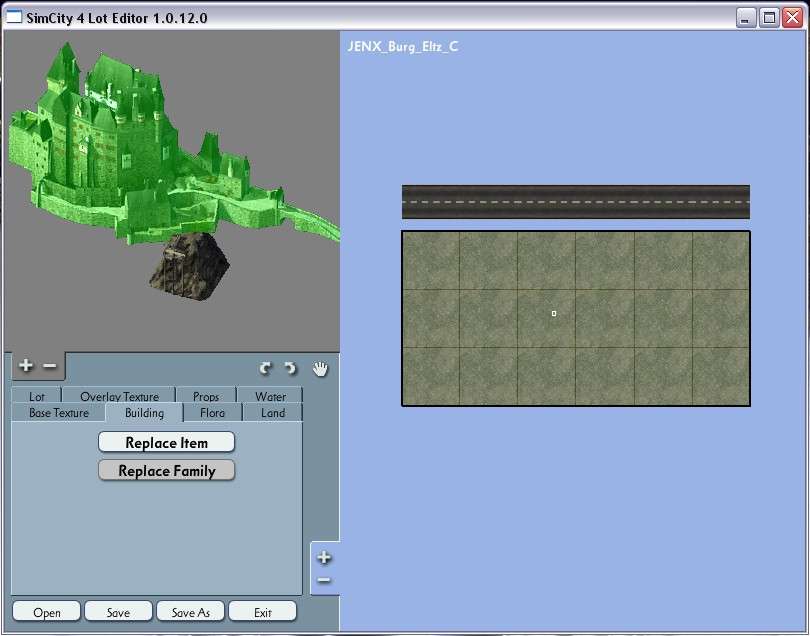This screenshot has height=636, width=810.
Task: Click the application icon in title bar
Action: [14, 17]
